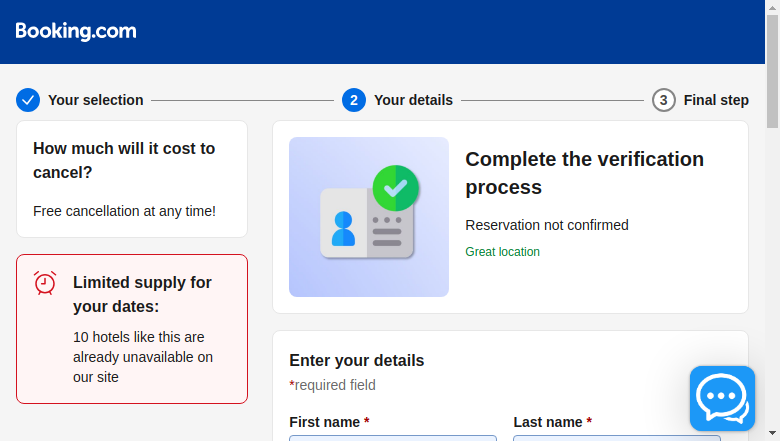Click the vertical scrollbar thumb
Screen dimensions: 780x441
773,72
